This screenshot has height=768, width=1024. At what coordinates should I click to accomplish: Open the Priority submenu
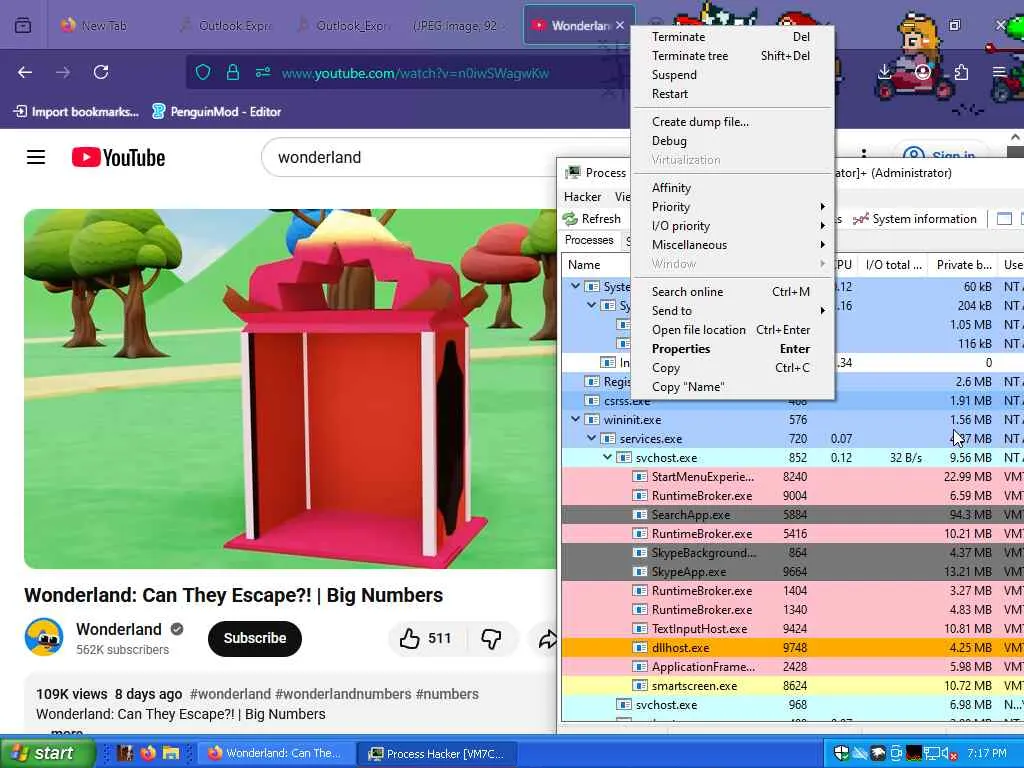coord(733,206)
